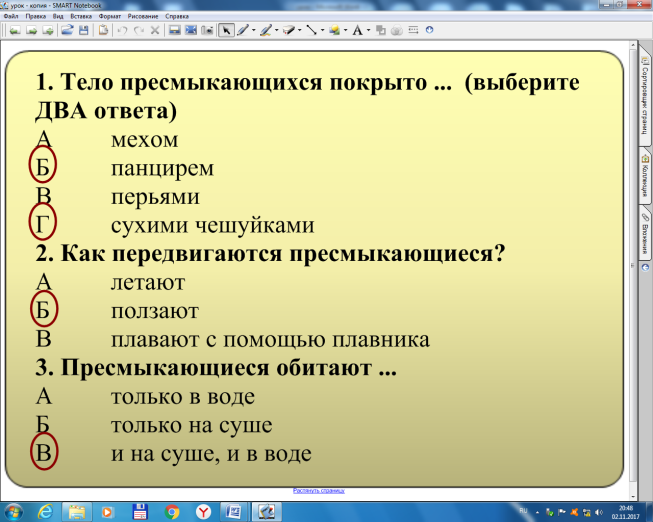
Task: Click the screen capture camera icon
Action: [207, 30]
